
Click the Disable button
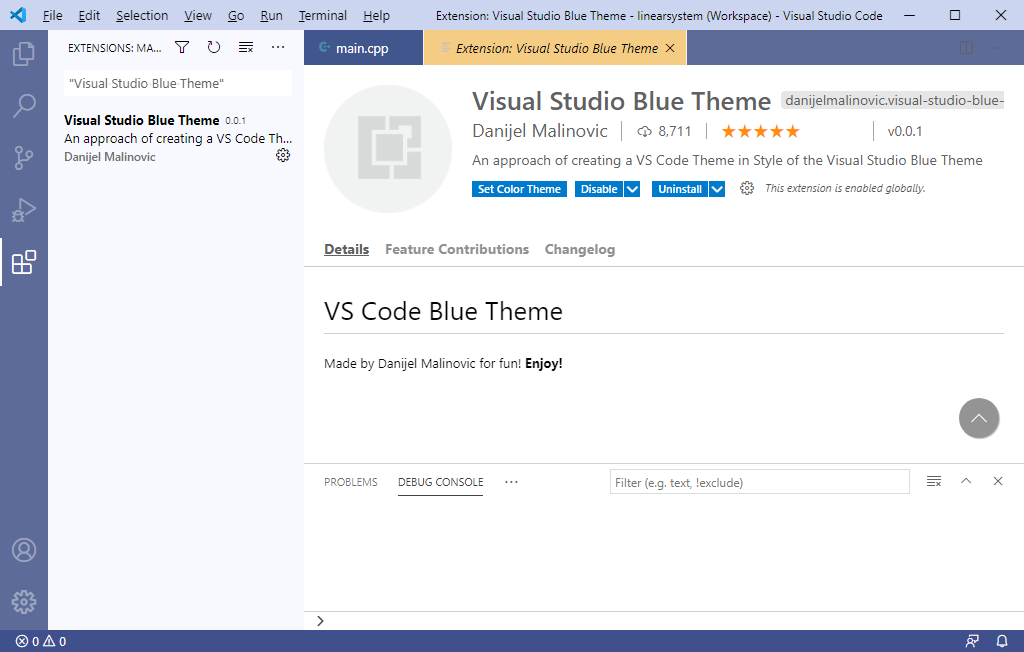pyautogui.click(x=599, y=189)
